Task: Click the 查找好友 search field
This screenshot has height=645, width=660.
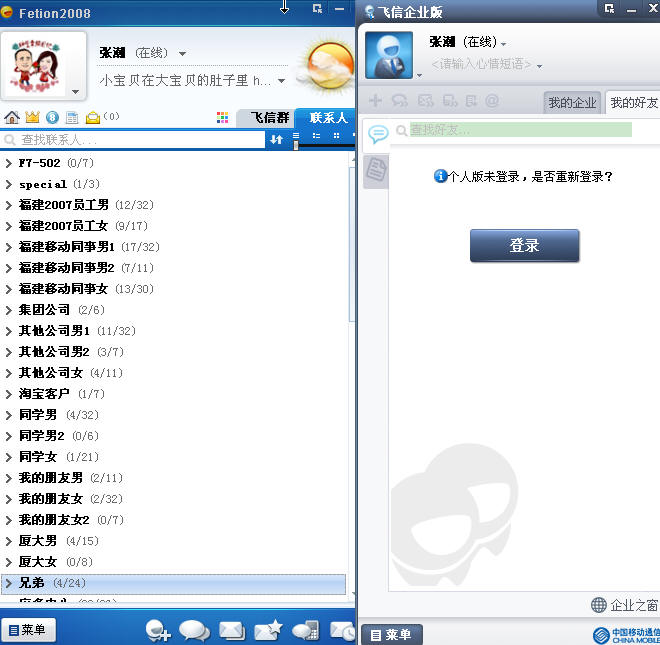Action: pos(521,130)
